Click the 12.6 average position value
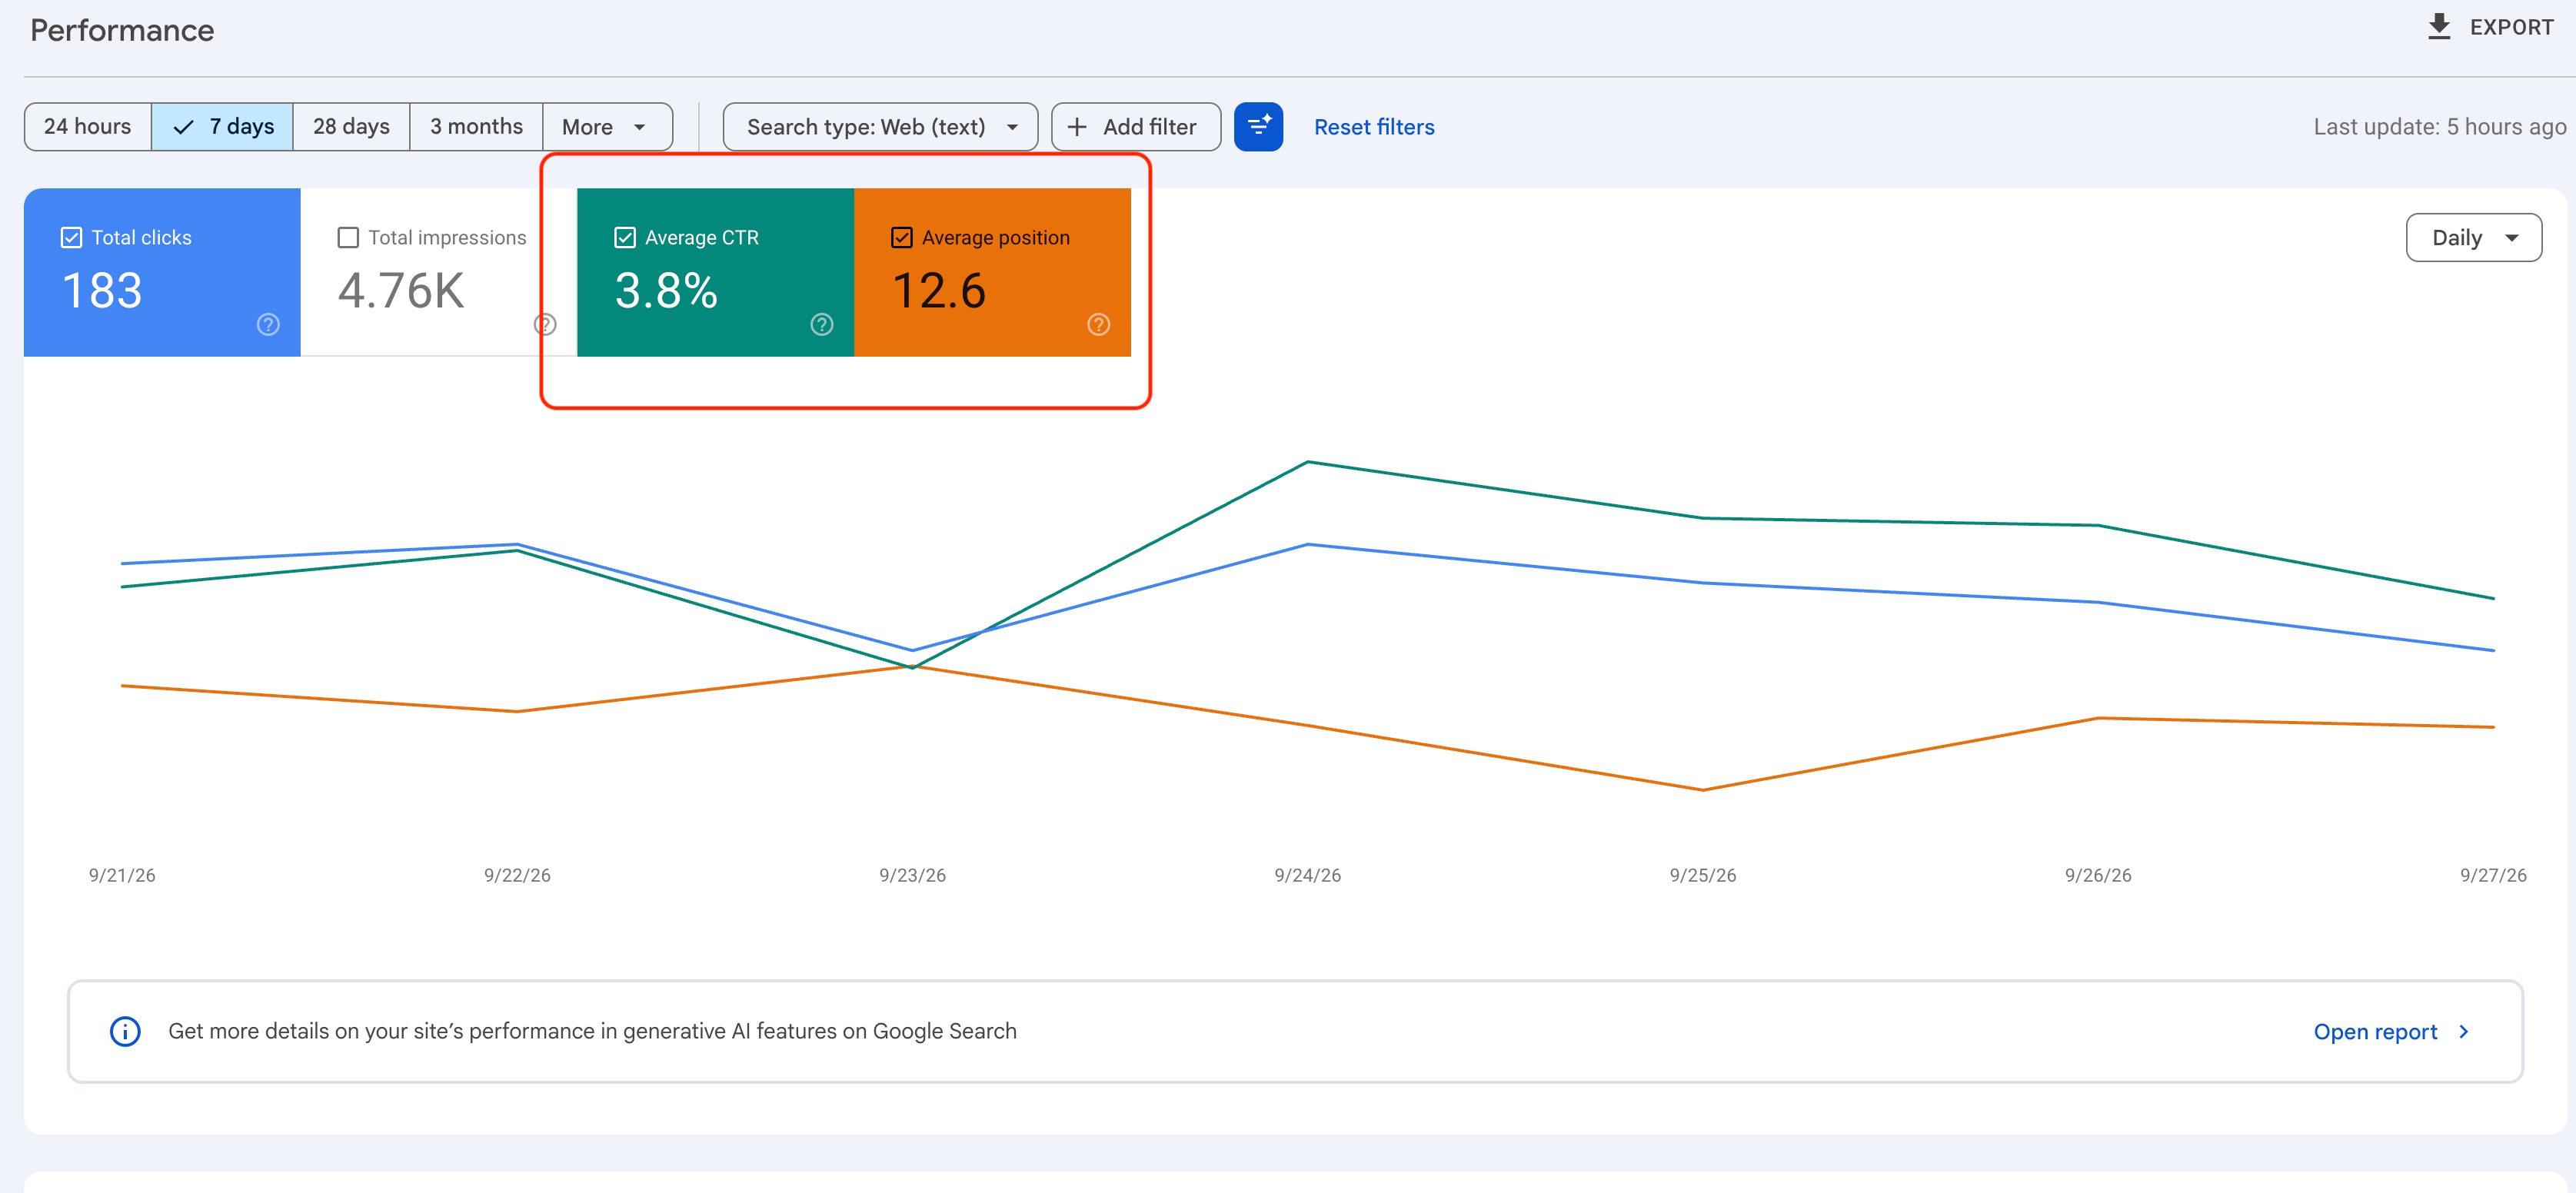This screenshot has height=1193, width=2576. 939,291
